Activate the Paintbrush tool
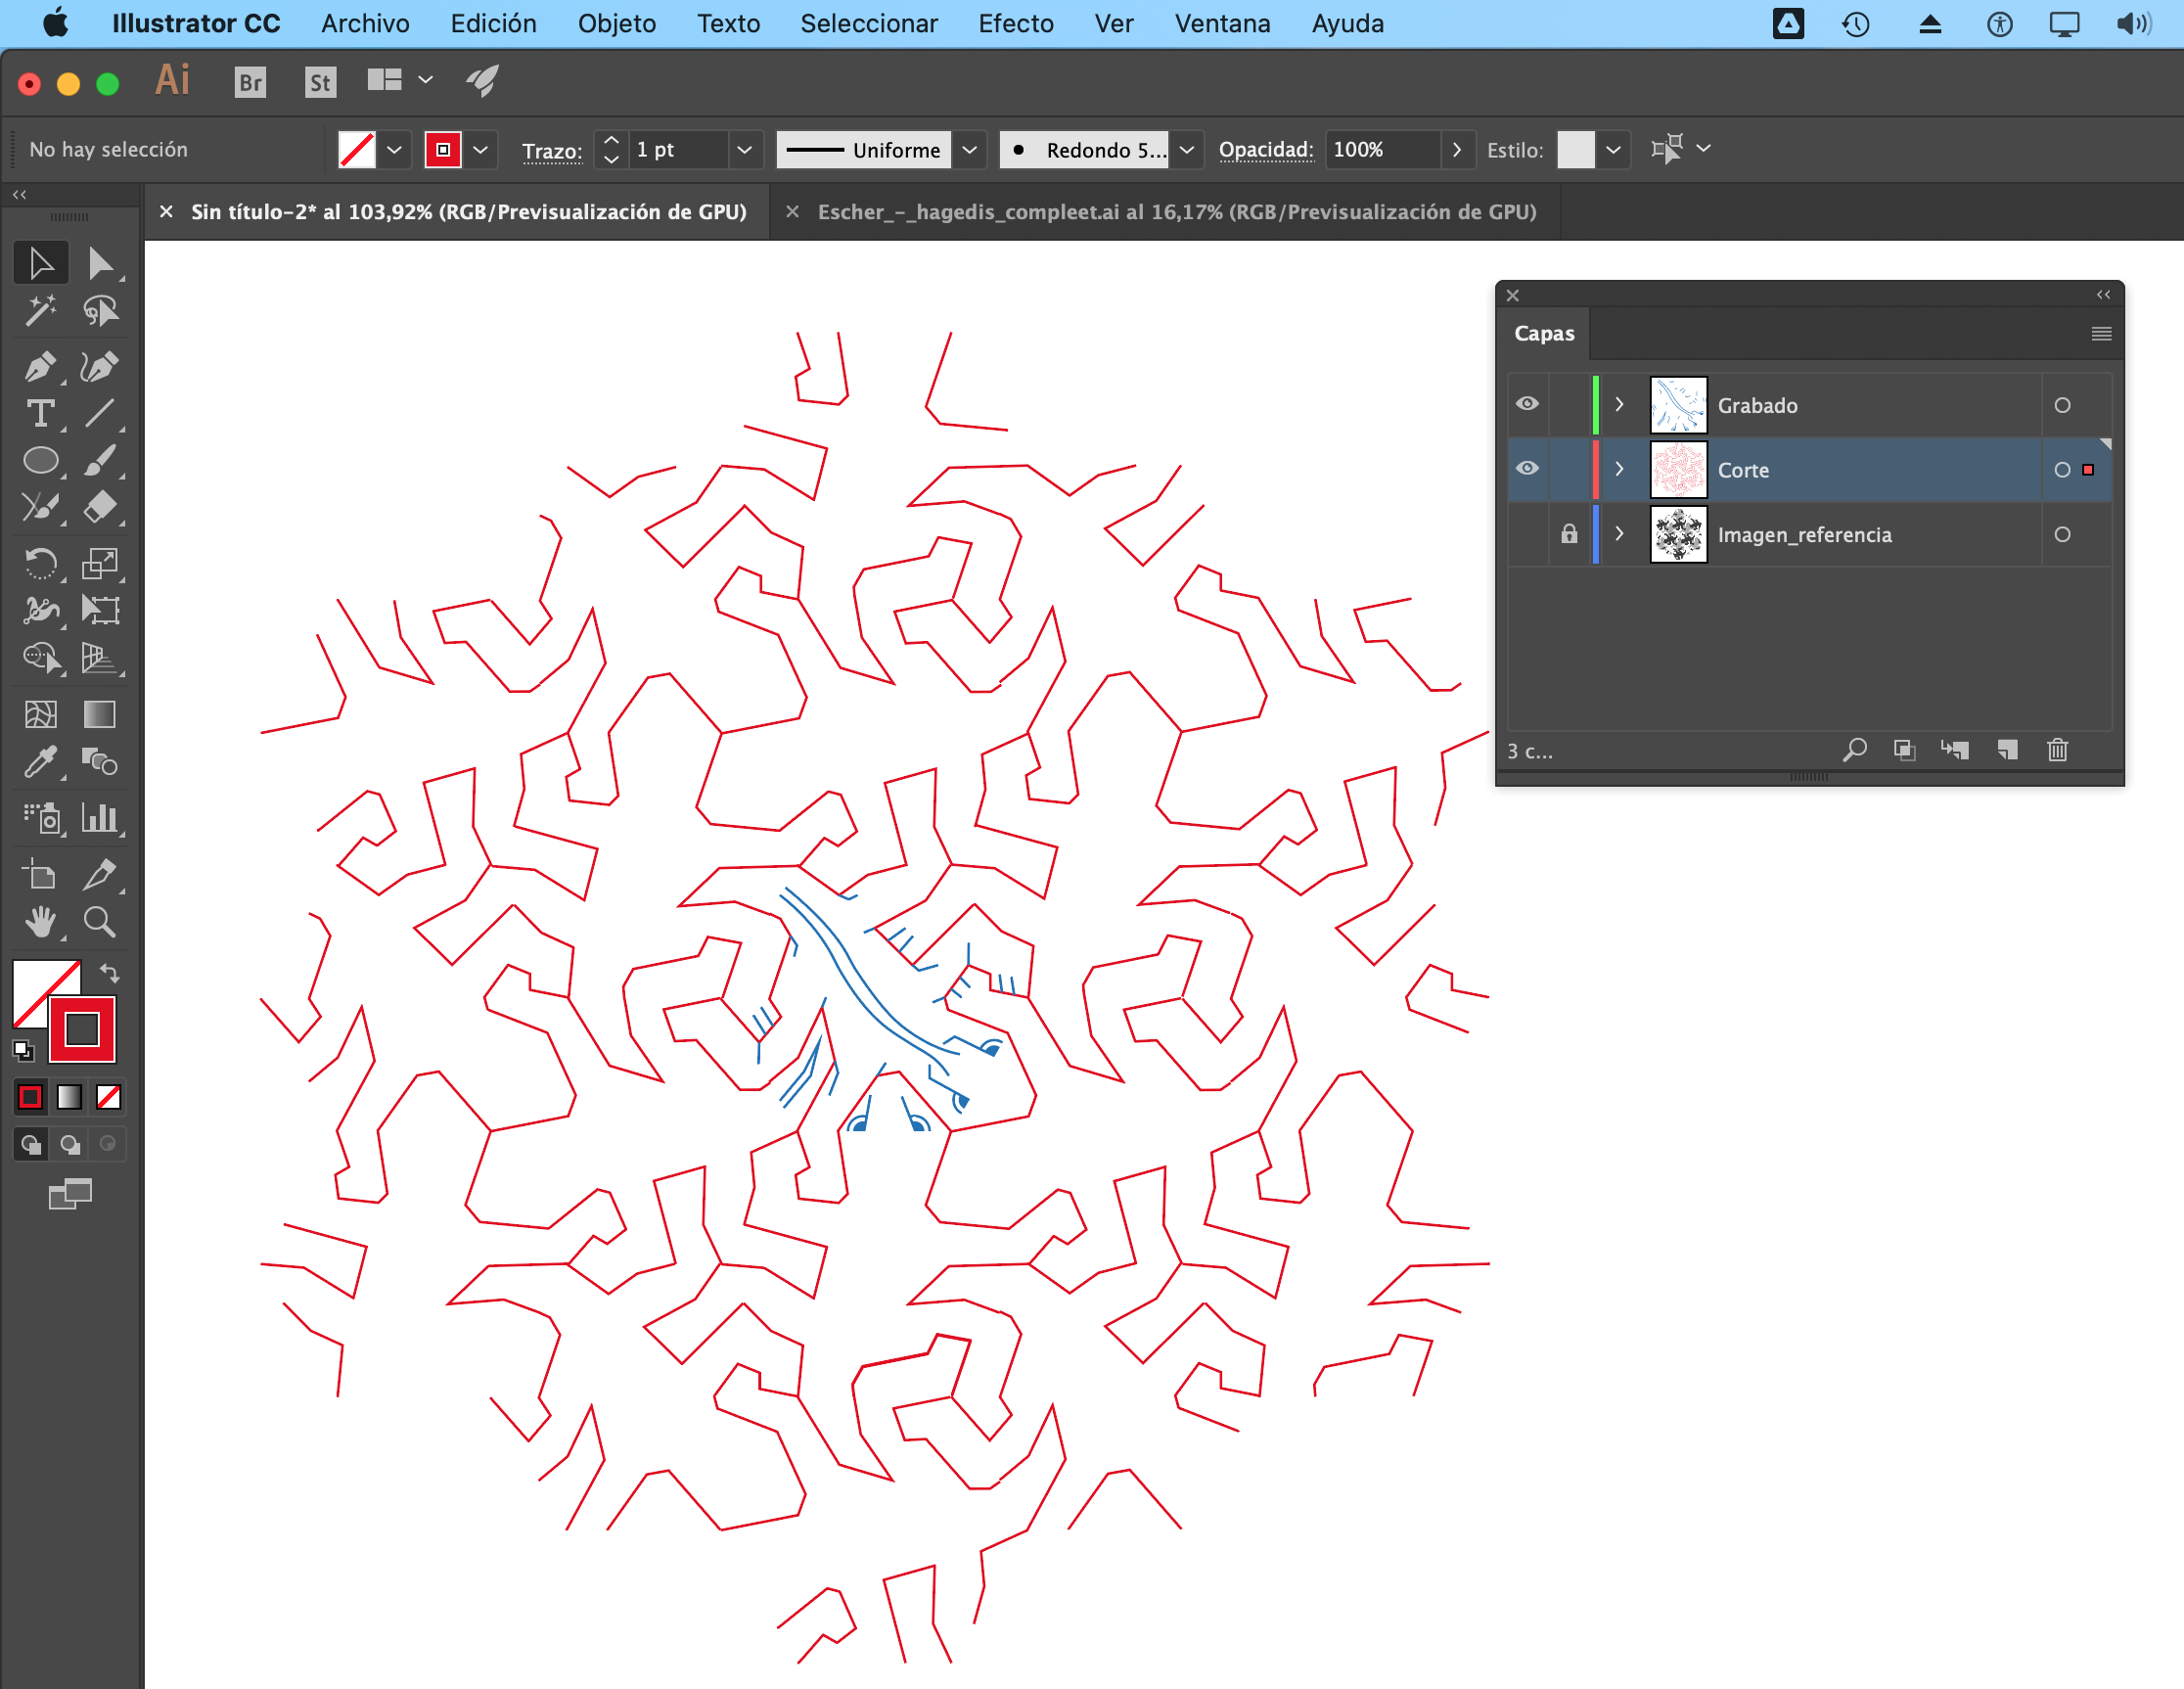2184x1689 pixels. [x=100, y=460]
